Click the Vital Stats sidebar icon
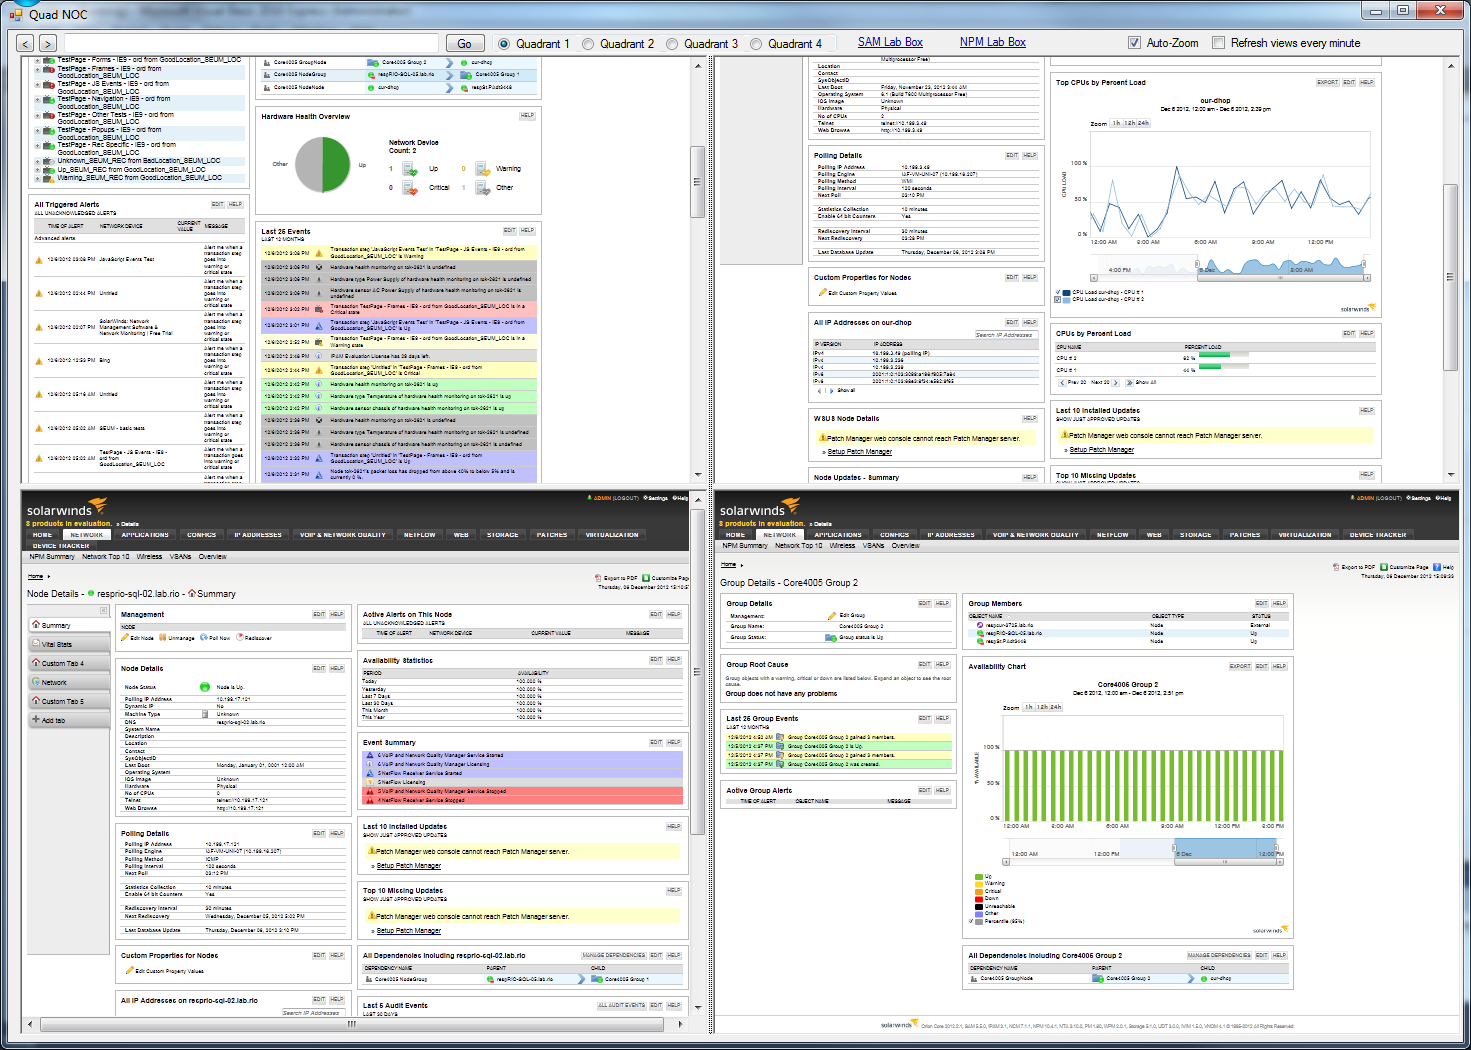This screenshot has width=1471, height=1050. (x=36, y=644)
